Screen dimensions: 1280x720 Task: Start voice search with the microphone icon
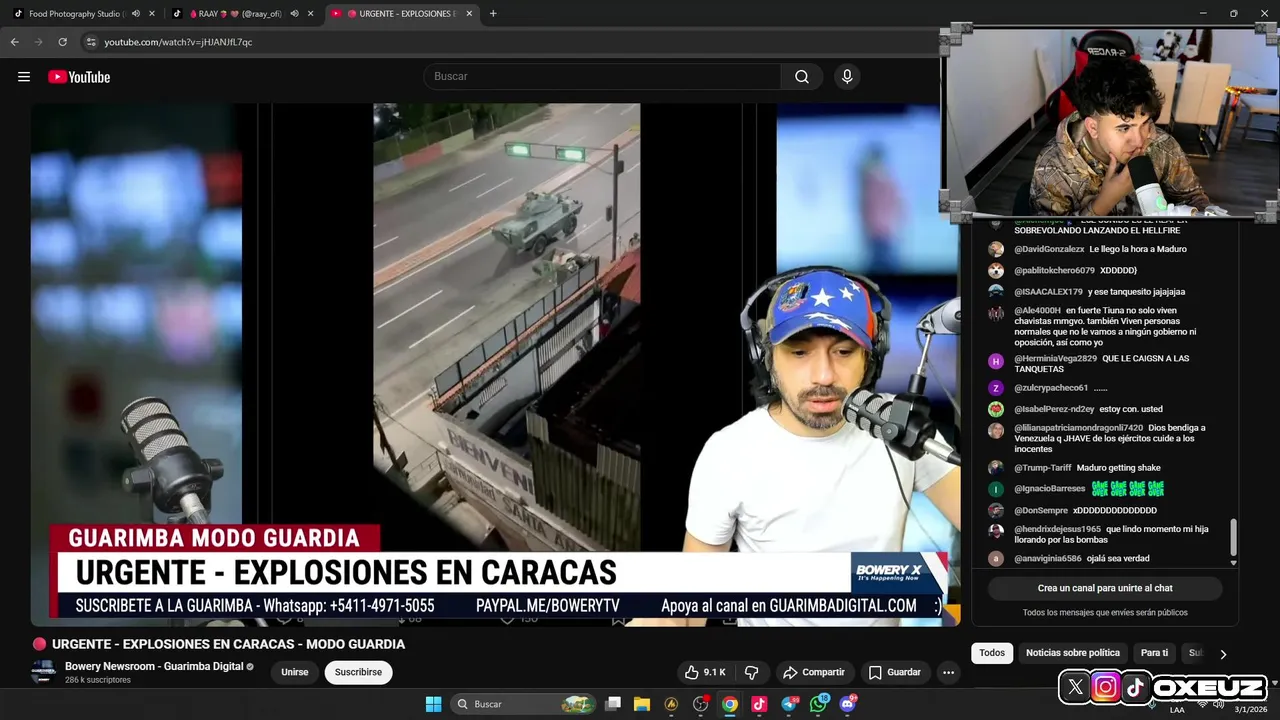(847, 77)
